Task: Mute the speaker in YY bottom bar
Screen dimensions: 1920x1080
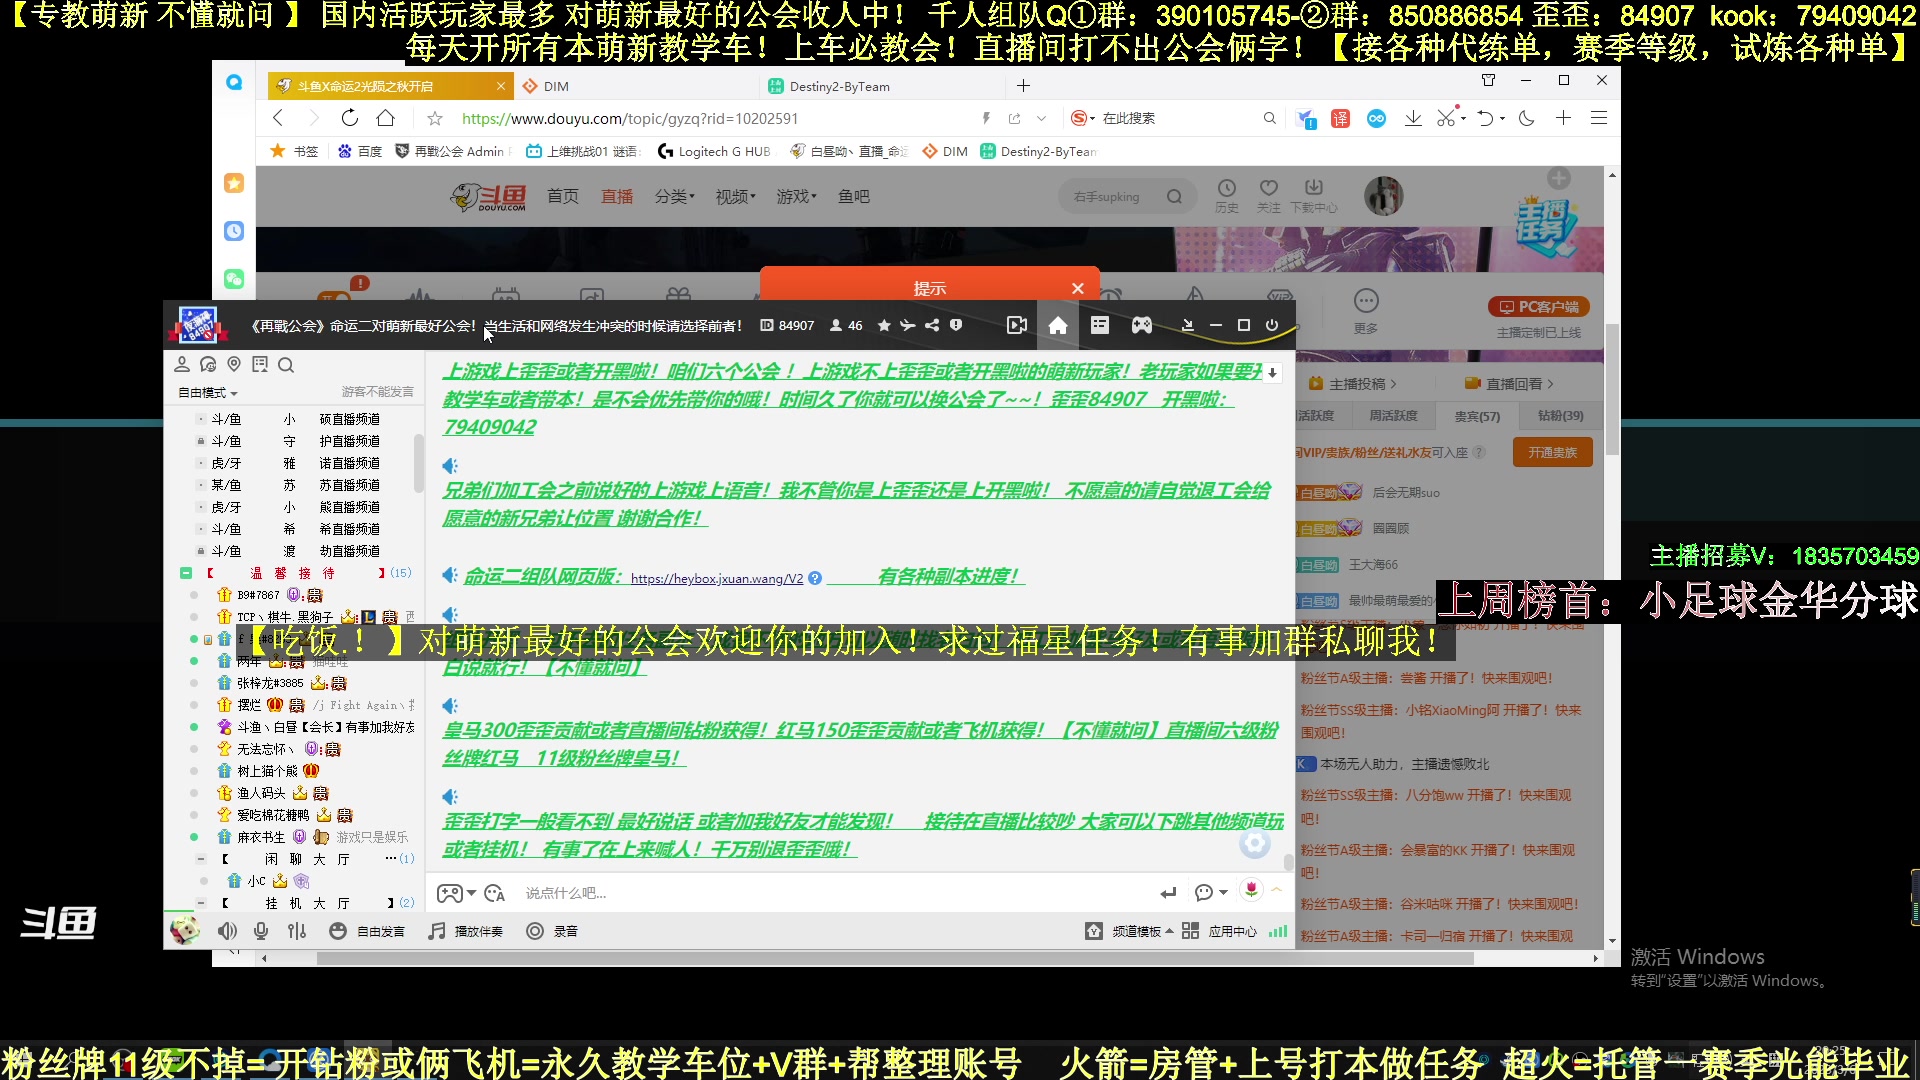Action: coord(228,931)
